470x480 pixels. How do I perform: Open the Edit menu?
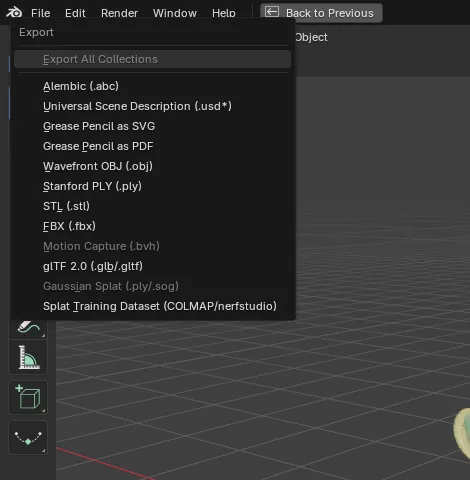click(x=75, y=13)
